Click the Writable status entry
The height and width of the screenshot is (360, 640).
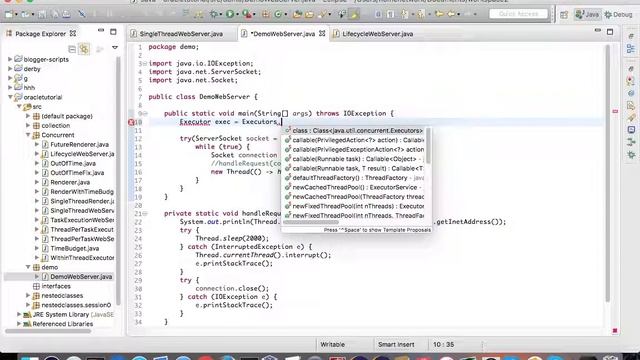tap(332, 344)
